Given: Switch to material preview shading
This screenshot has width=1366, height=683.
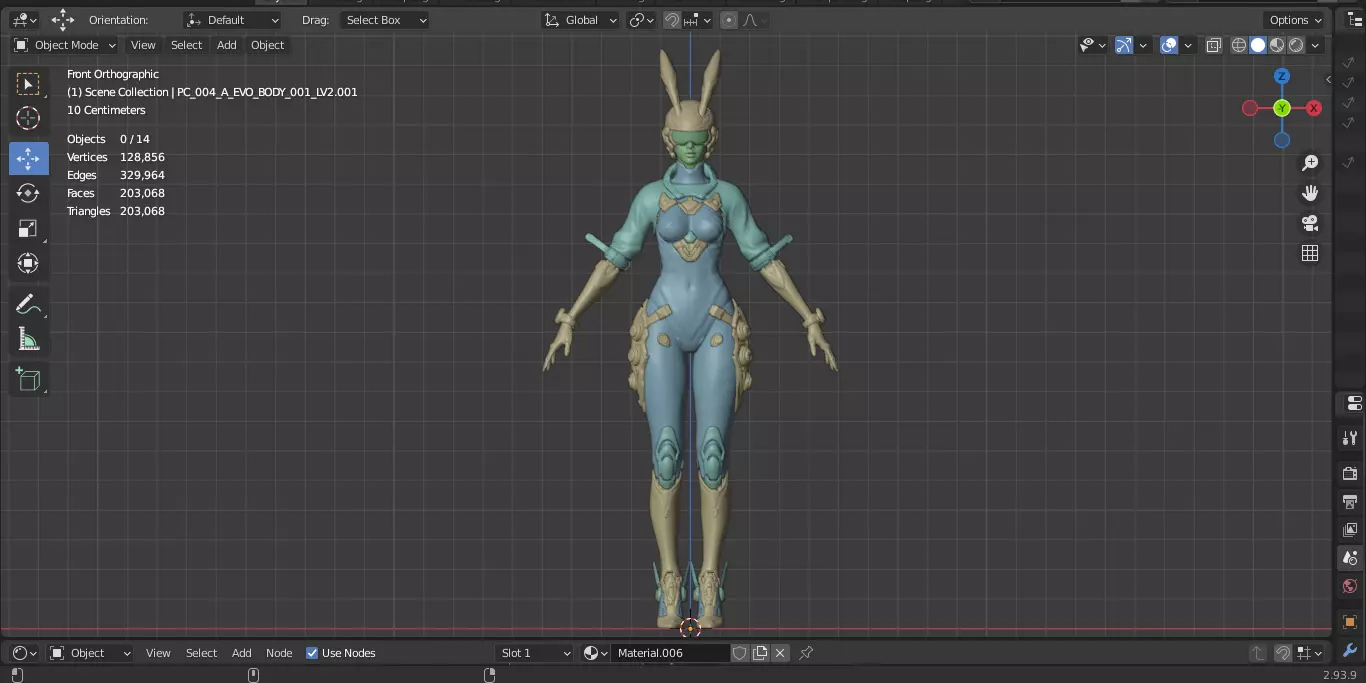Looking at the screenshot, I should 1277,45.
